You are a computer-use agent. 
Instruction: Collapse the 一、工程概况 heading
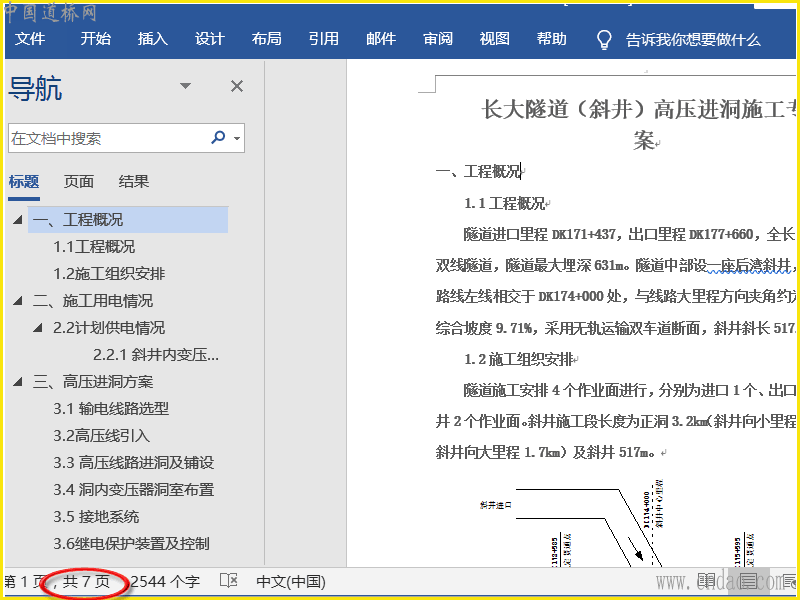[18, 220]
